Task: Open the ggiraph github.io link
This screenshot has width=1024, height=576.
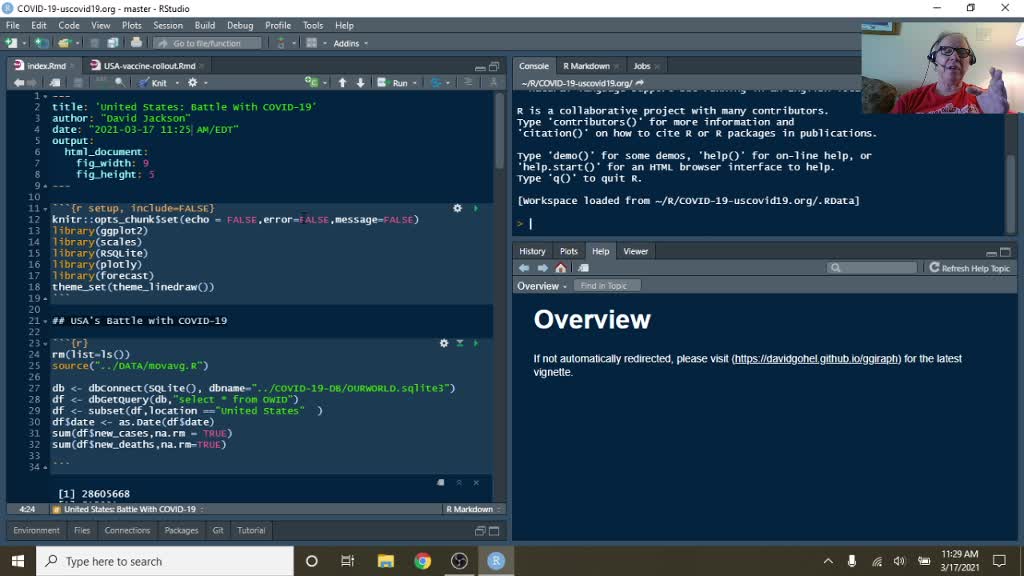Action: click(x=816, y=359)
